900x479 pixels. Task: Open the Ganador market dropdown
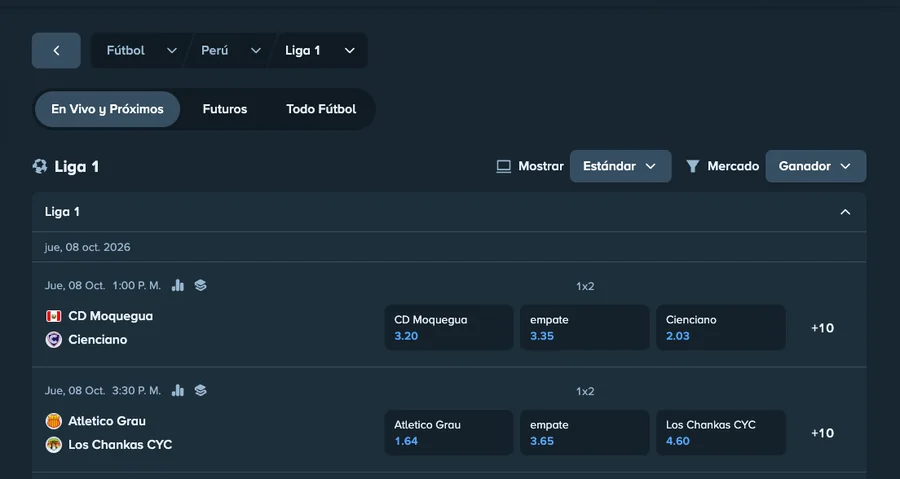[816, 166]
